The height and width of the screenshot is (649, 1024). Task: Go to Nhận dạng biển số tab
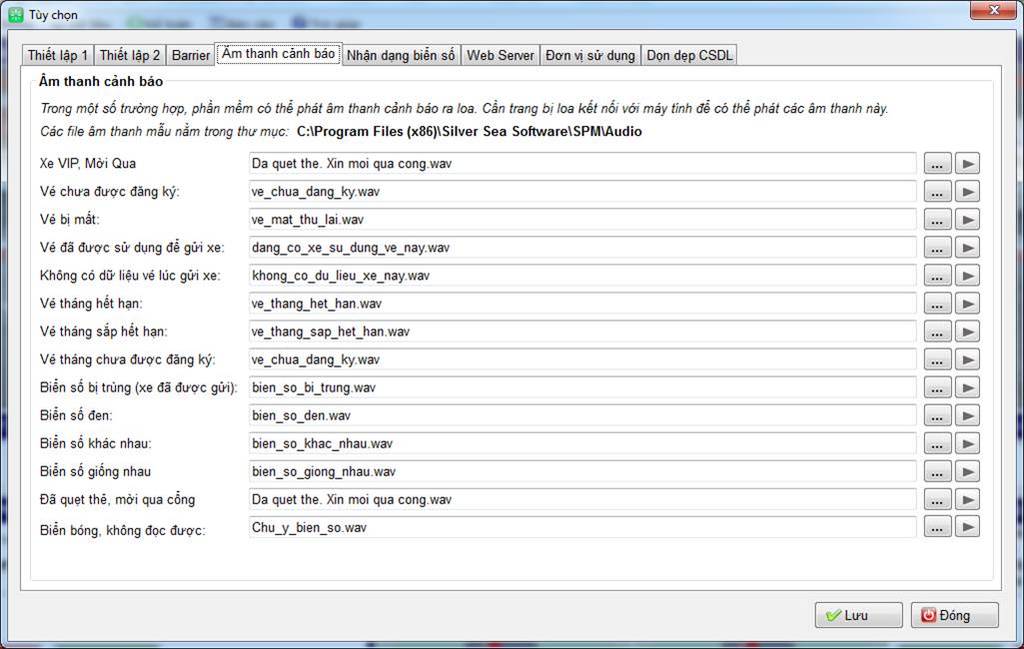pyautogui.click(x=401, y=55)
